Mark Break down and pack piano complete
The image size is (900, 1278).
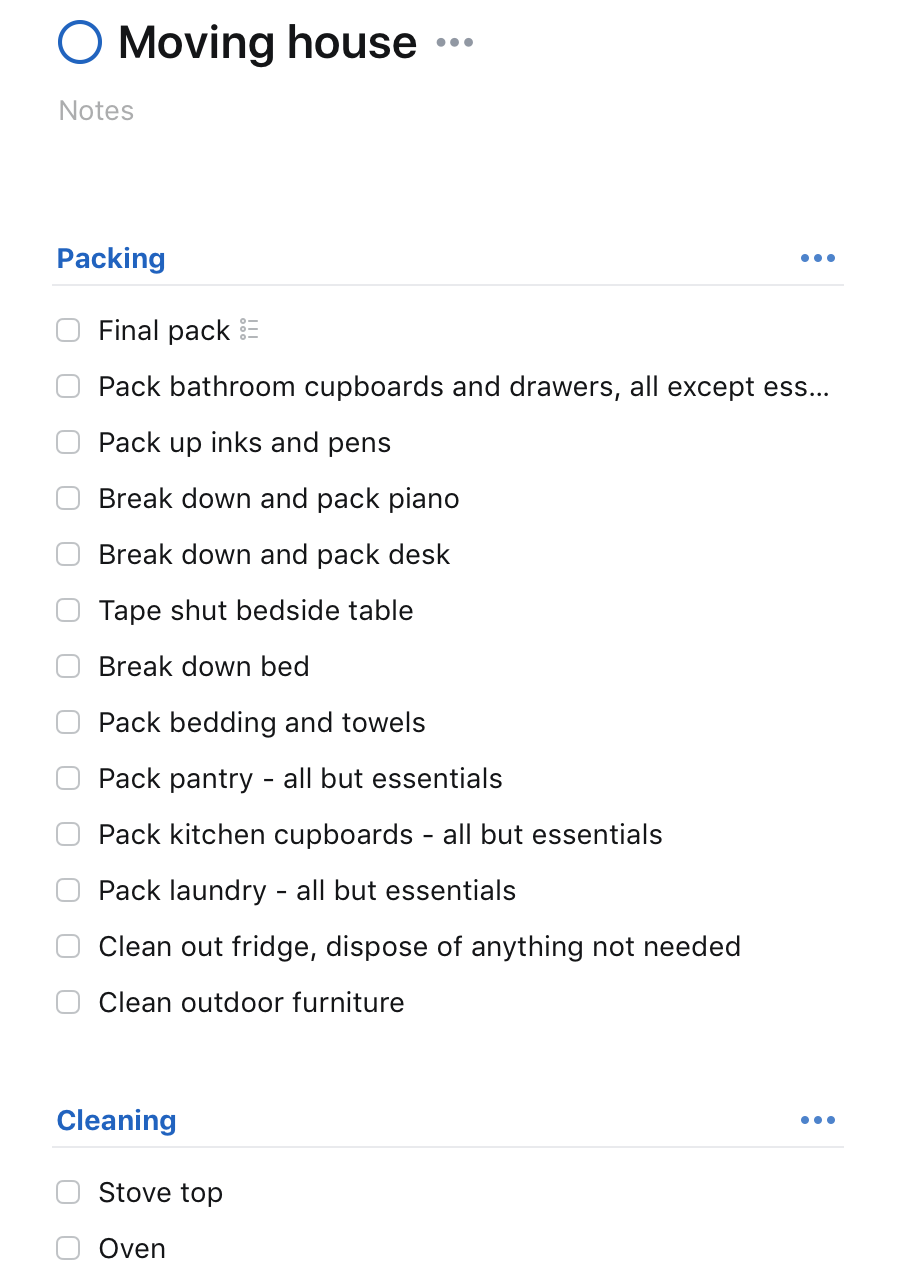pyautogui.click(x=68, y=498)
